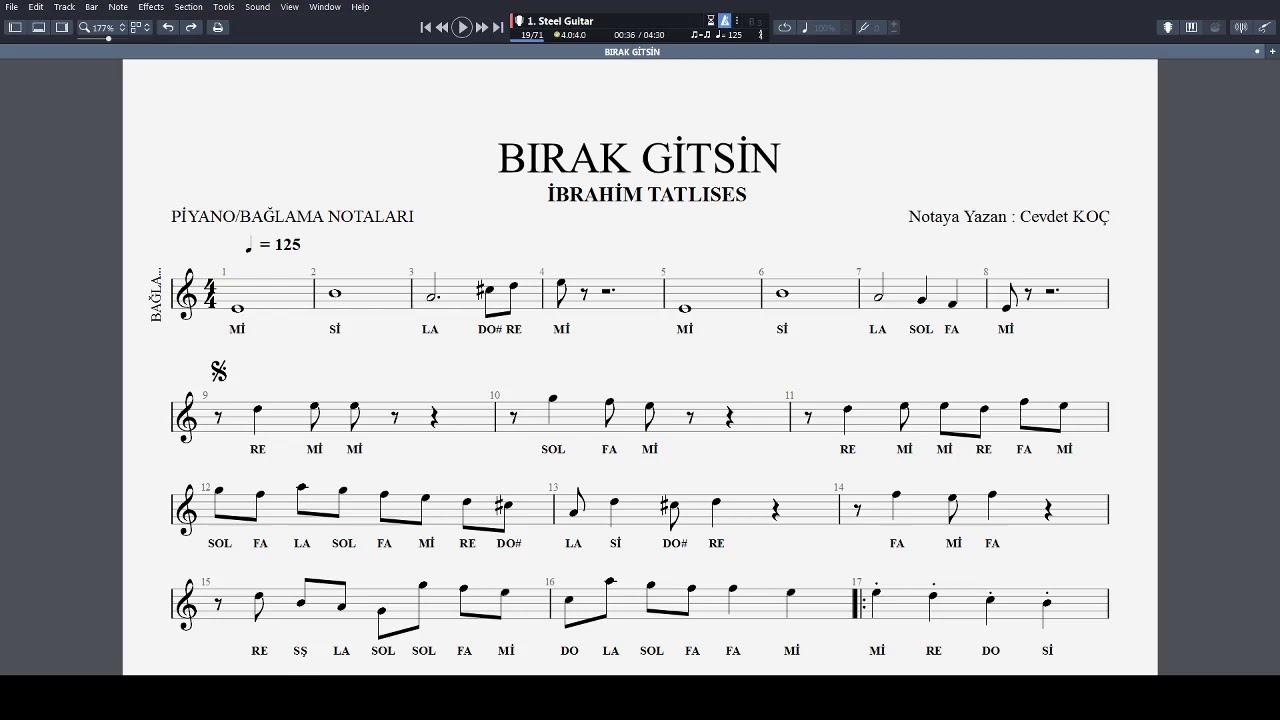Redo the last undone action
The image size is (1280, 720).
(191, 27)
